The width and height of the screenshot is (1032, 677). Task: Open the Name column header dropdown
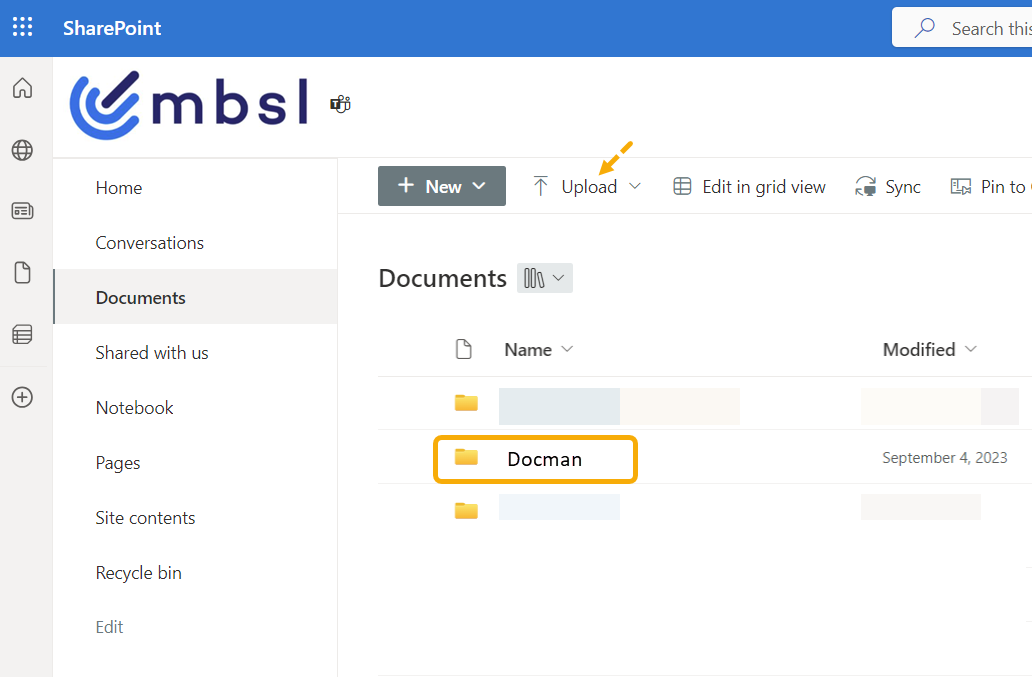click(539, 350)
